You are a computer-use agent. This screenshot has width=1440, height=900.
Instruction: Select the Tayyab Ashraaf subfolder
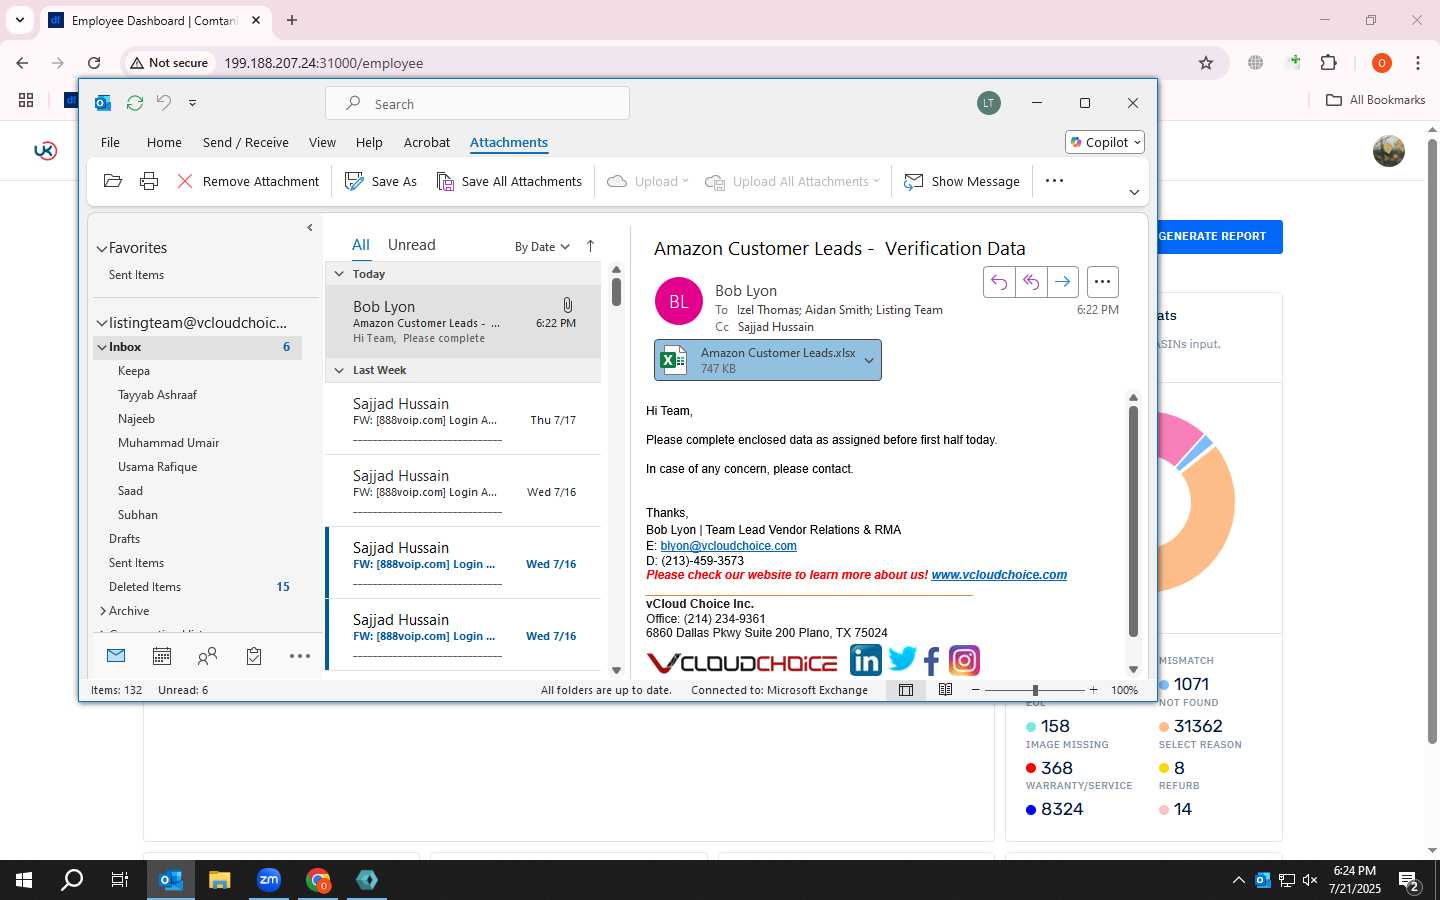(157, 395)
